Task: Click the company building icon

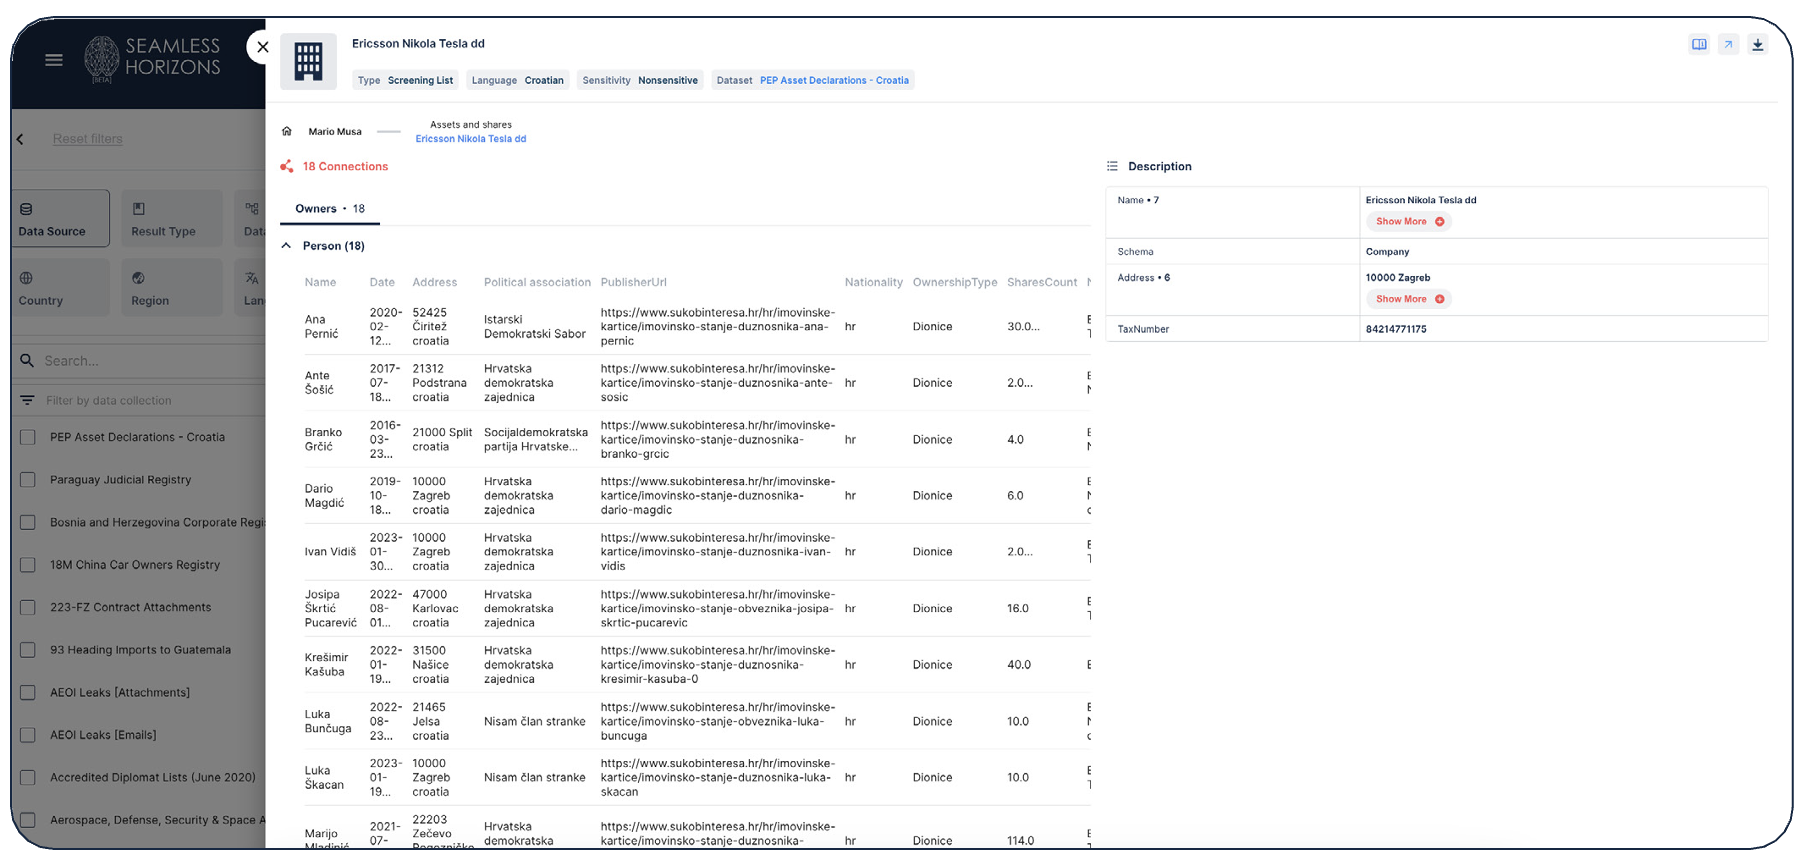Action: coord(308,61)
